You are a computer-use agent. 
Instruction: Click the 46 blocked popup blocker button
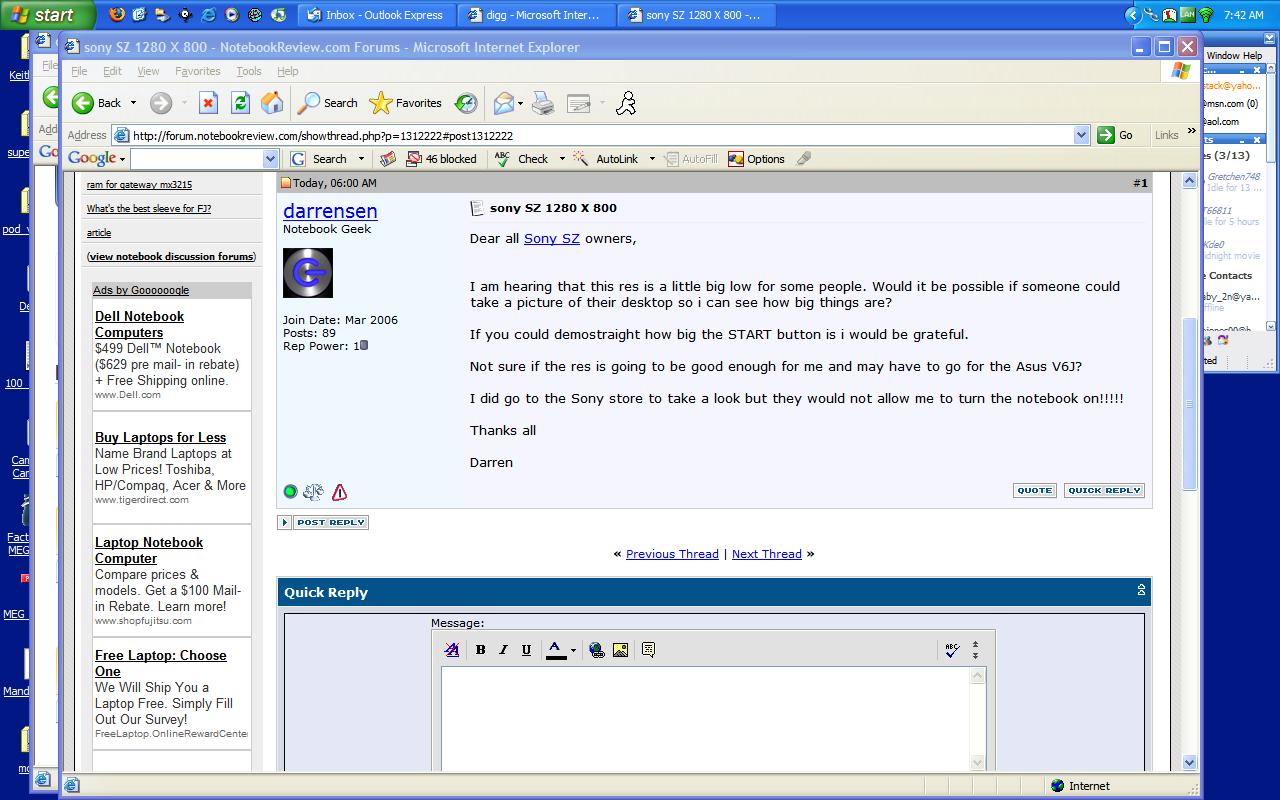pos(441,159)
